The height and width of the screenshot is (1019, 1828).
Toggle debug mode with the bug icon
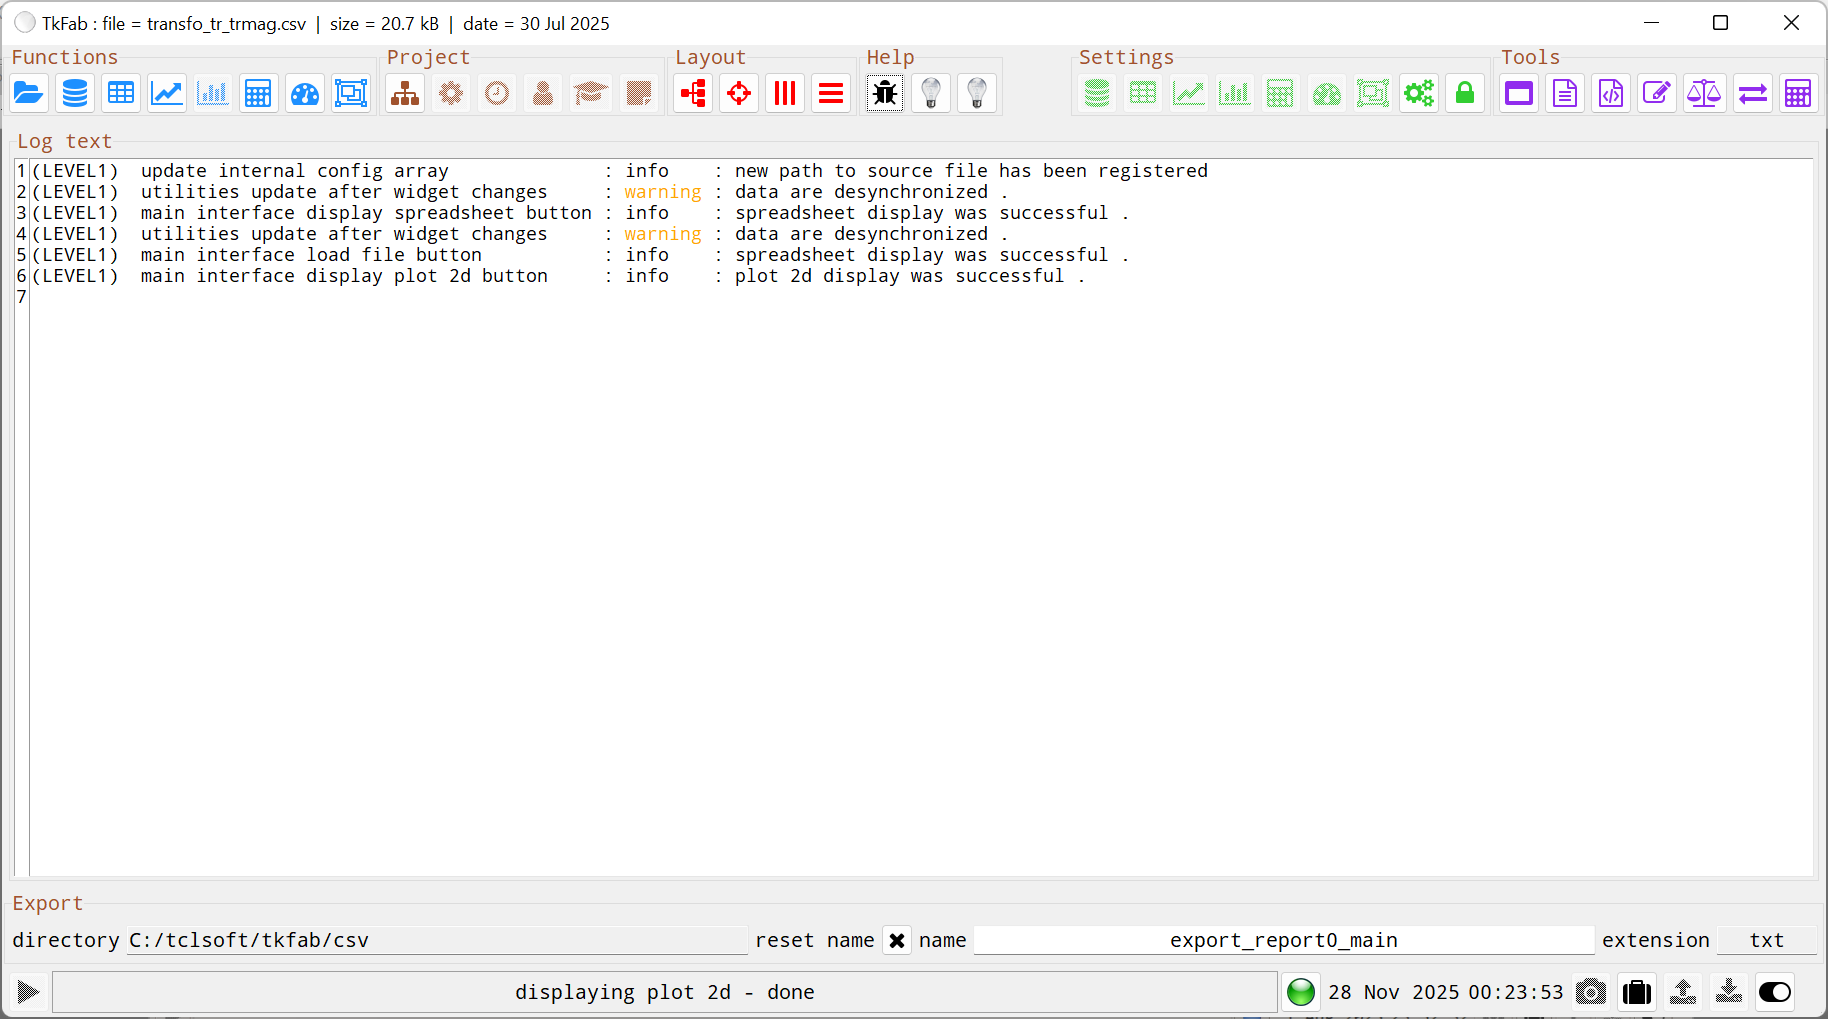[884, 93]
